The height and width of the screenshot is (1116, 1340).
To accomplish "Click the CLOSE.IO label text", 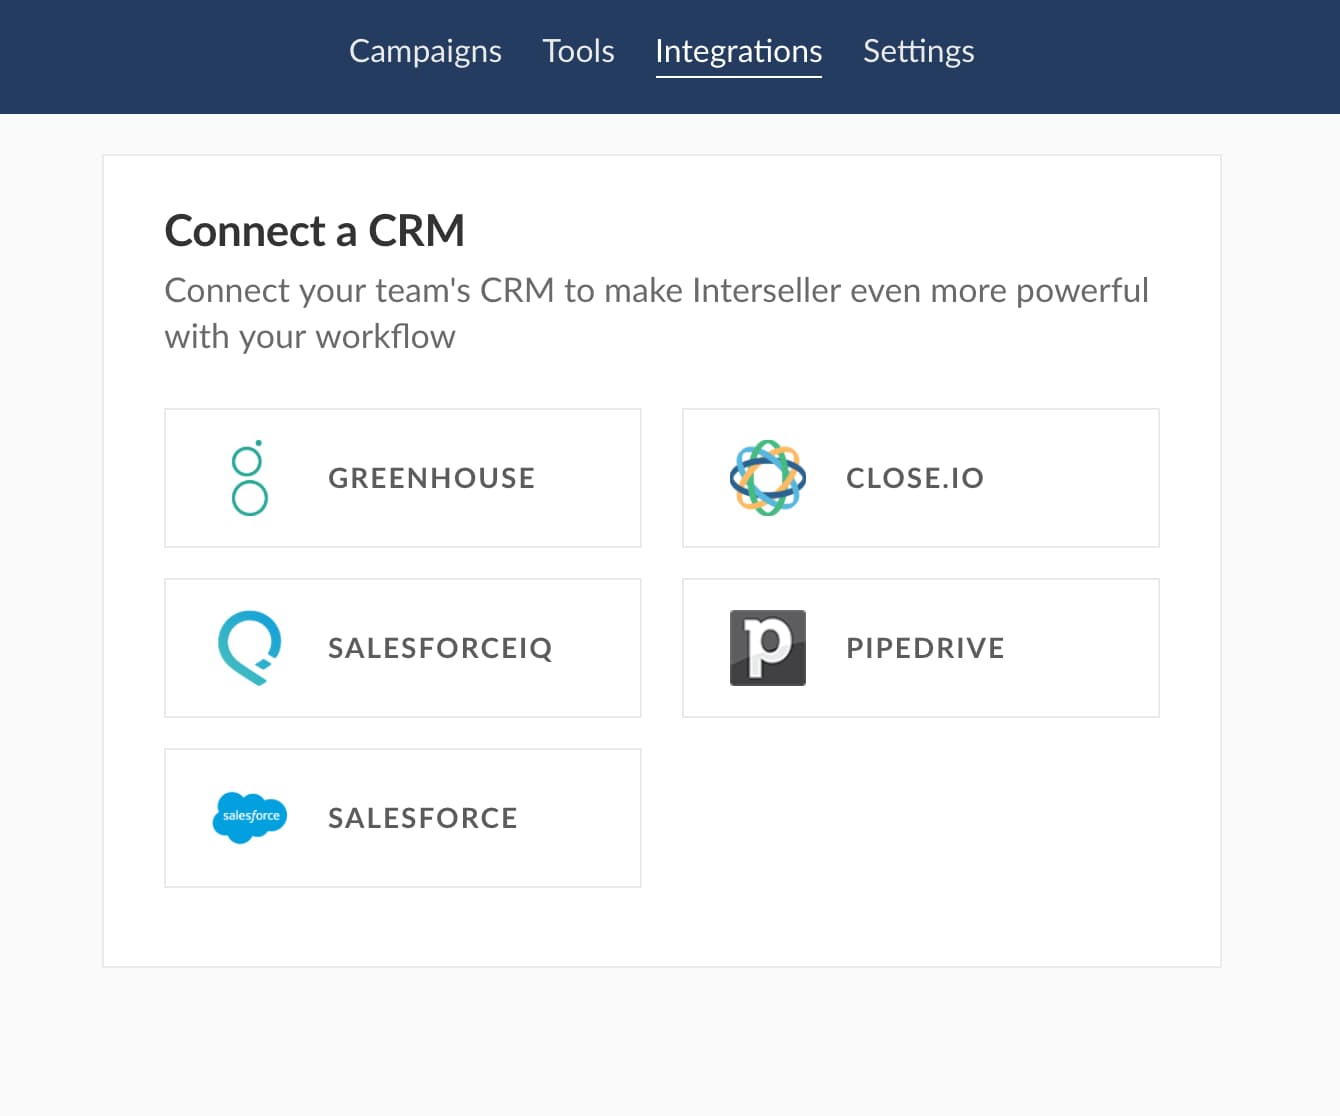I will click(915, 478).
